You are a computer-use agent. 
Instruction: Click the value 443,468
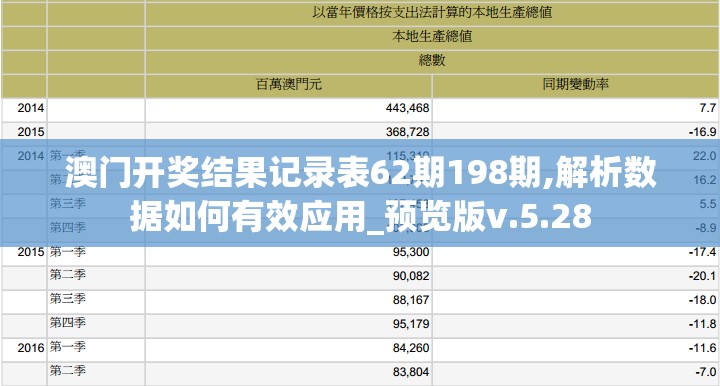click(x=407, y=108)
